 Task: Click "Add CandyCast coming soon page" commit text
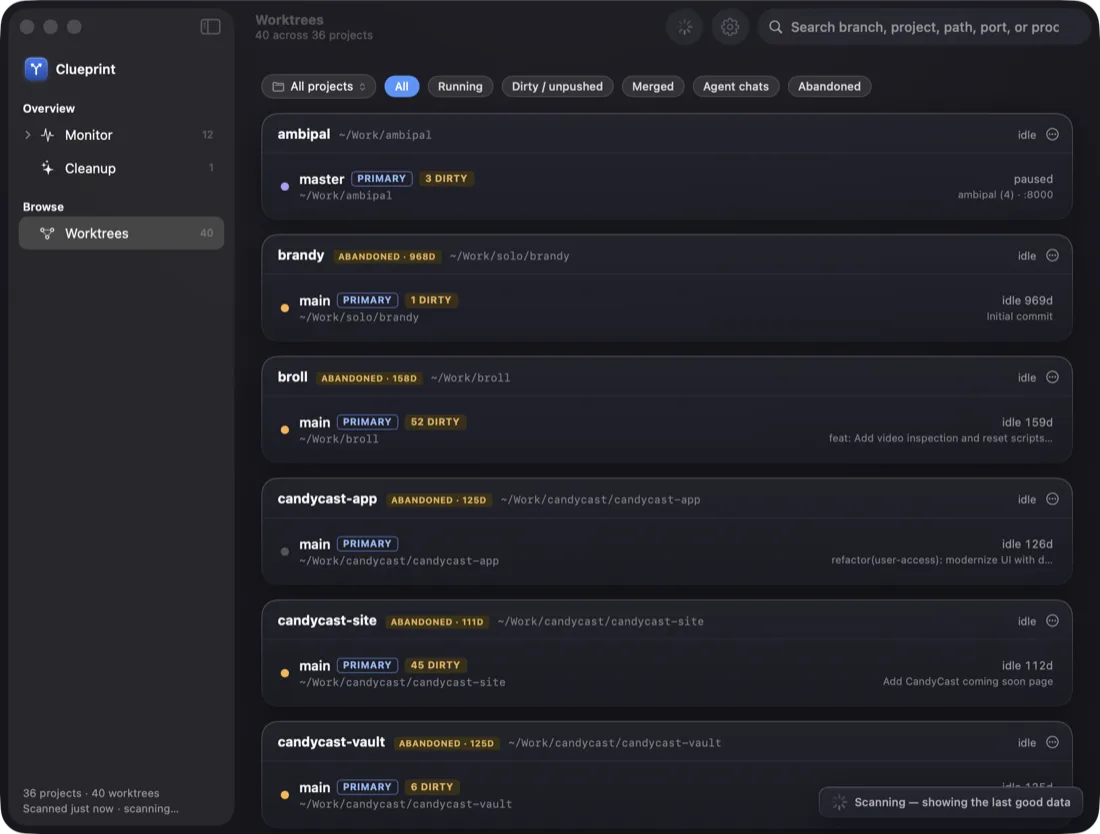(967, 682)
